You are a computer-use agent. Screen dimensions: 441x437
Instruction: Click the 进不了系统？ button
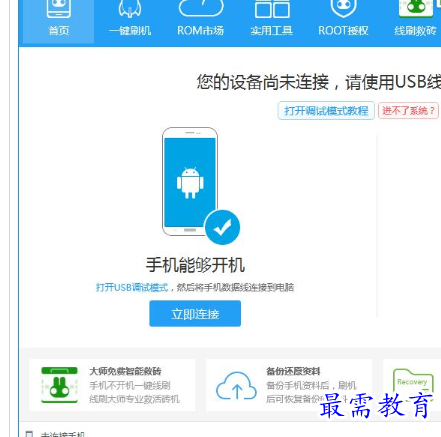[x=408, y=111]
